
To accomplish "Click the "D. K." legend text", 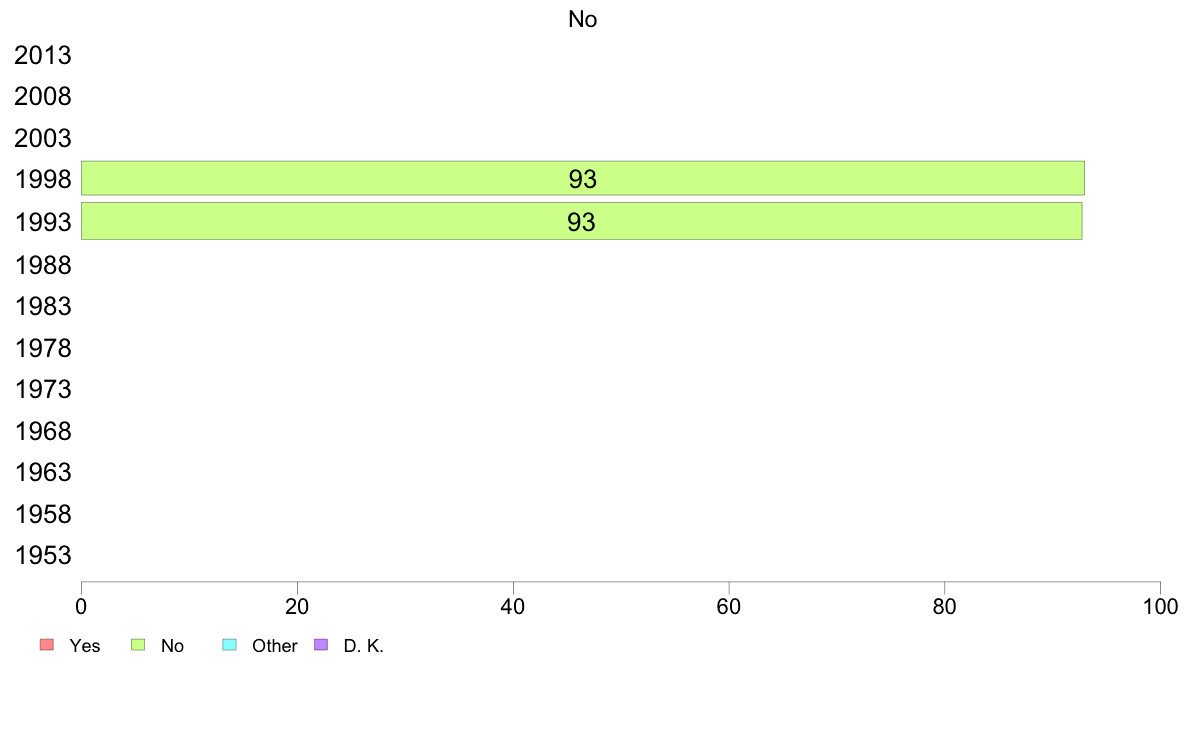I will pyautogui.click(x=364, y=646).
